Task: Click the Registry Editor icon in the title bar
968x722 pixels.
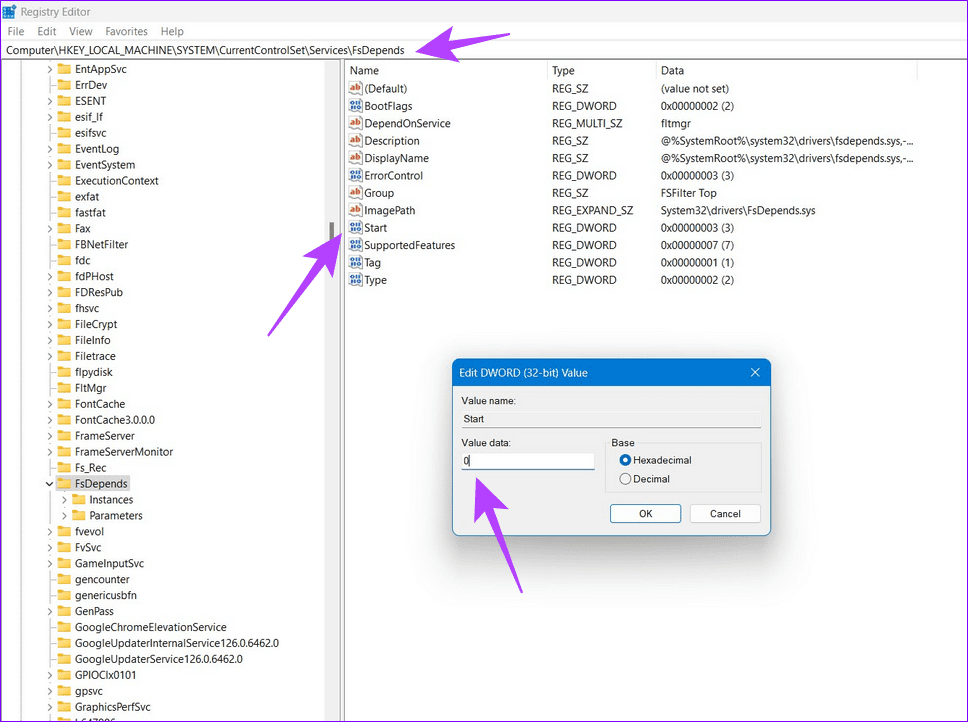Action: (9, 11)
